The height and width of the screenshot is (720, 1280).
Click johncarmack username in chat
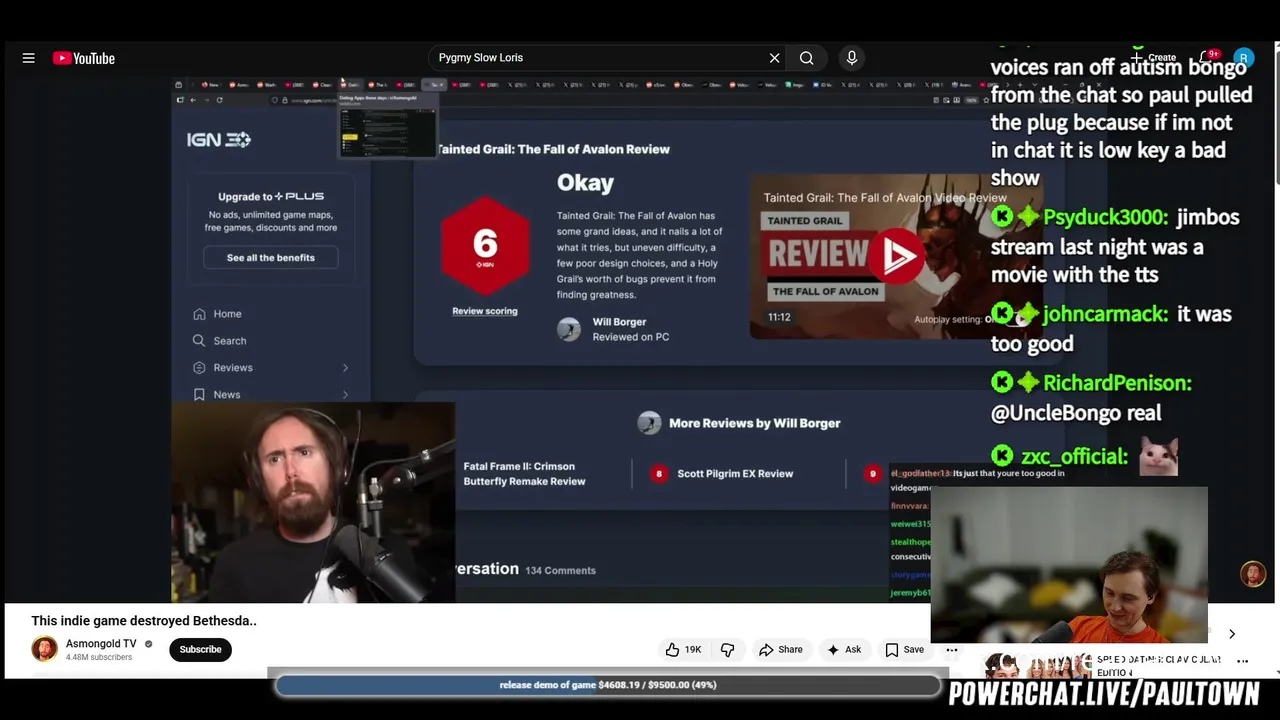point(1105,314)
